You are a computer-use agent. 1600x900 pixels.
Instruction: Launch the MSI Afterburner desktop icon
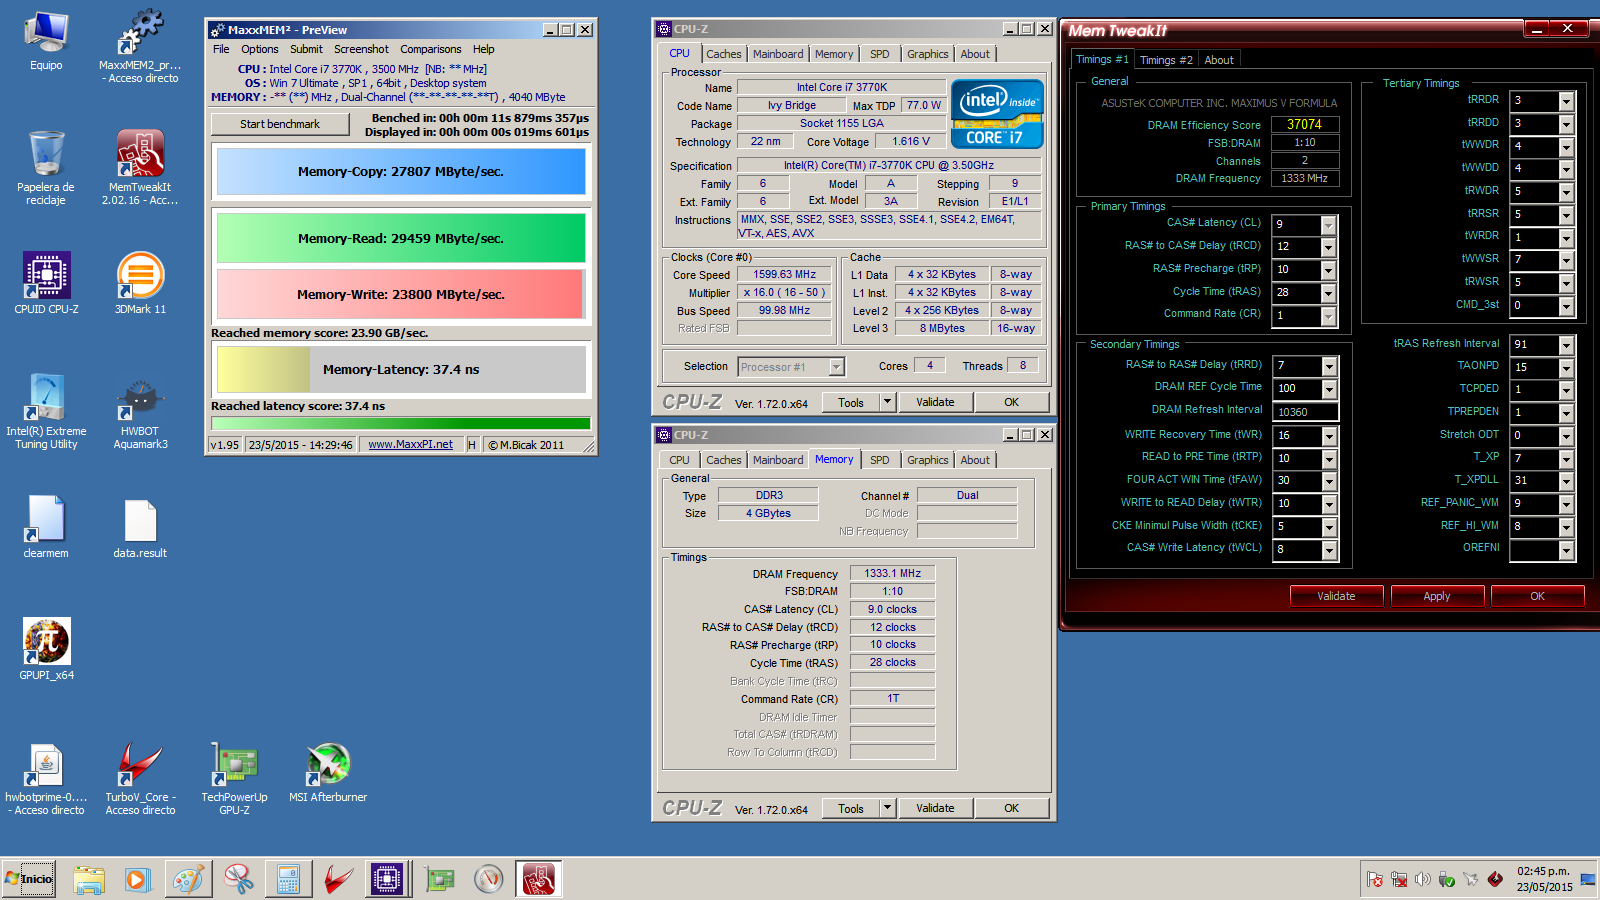[328, 773]
